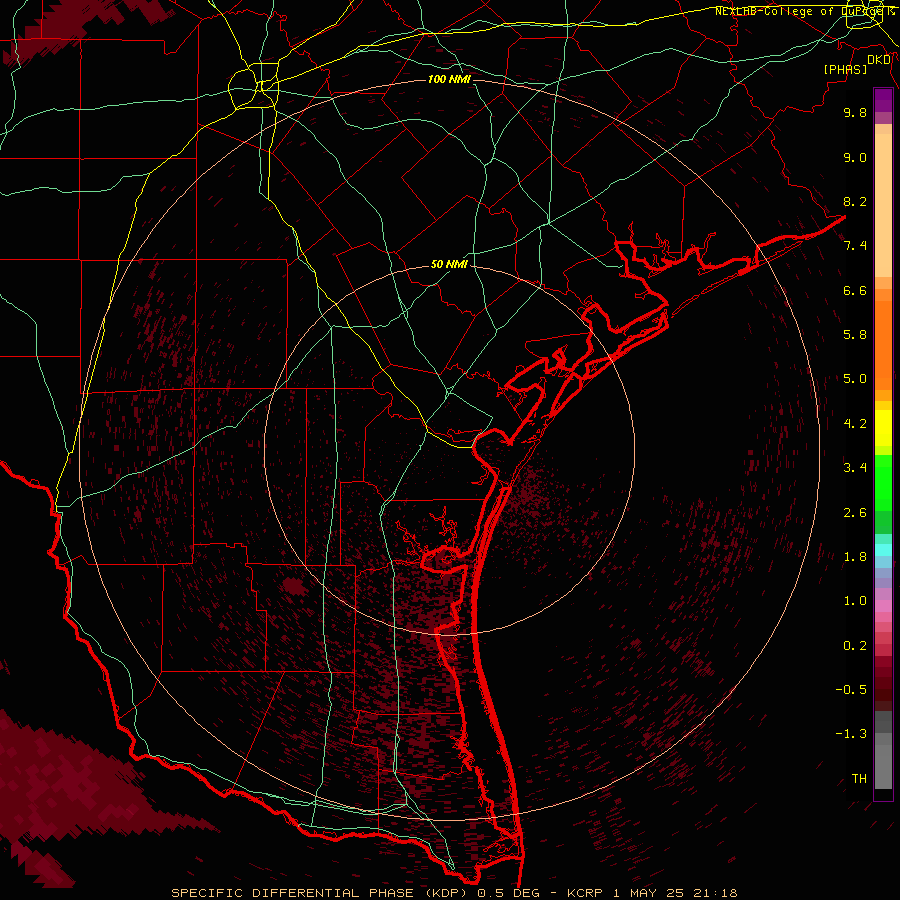Click the 50 NMI range ring label
Screen dimensions: 900x900
click(x=449, y=264)
